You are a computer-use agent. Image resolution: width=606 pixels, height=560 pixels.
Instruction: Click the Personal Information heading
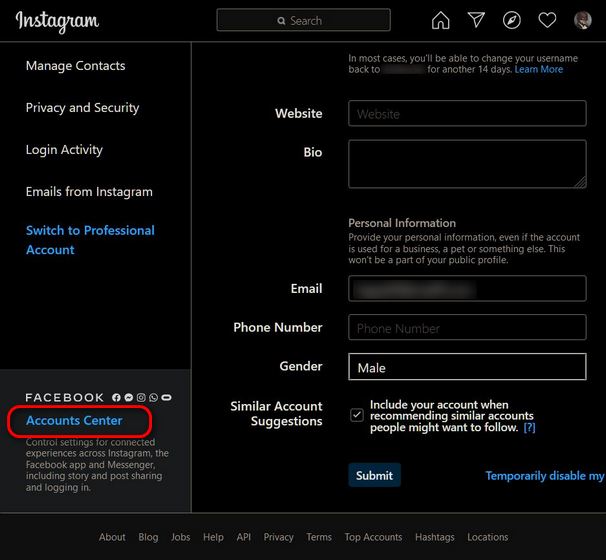coord(402,223)
